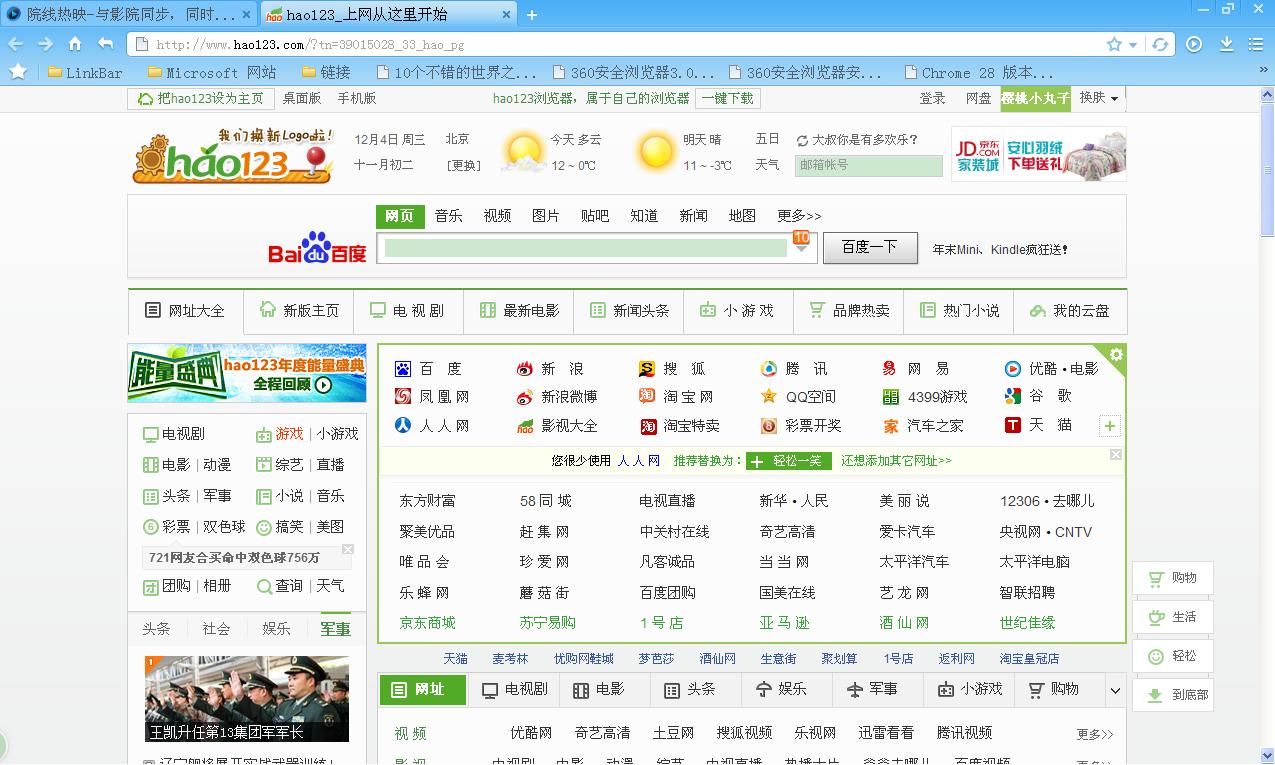This screenshot has height=765, width=1275.
Task: Close the 双色球 lottery notice
Action: [348, 549]
